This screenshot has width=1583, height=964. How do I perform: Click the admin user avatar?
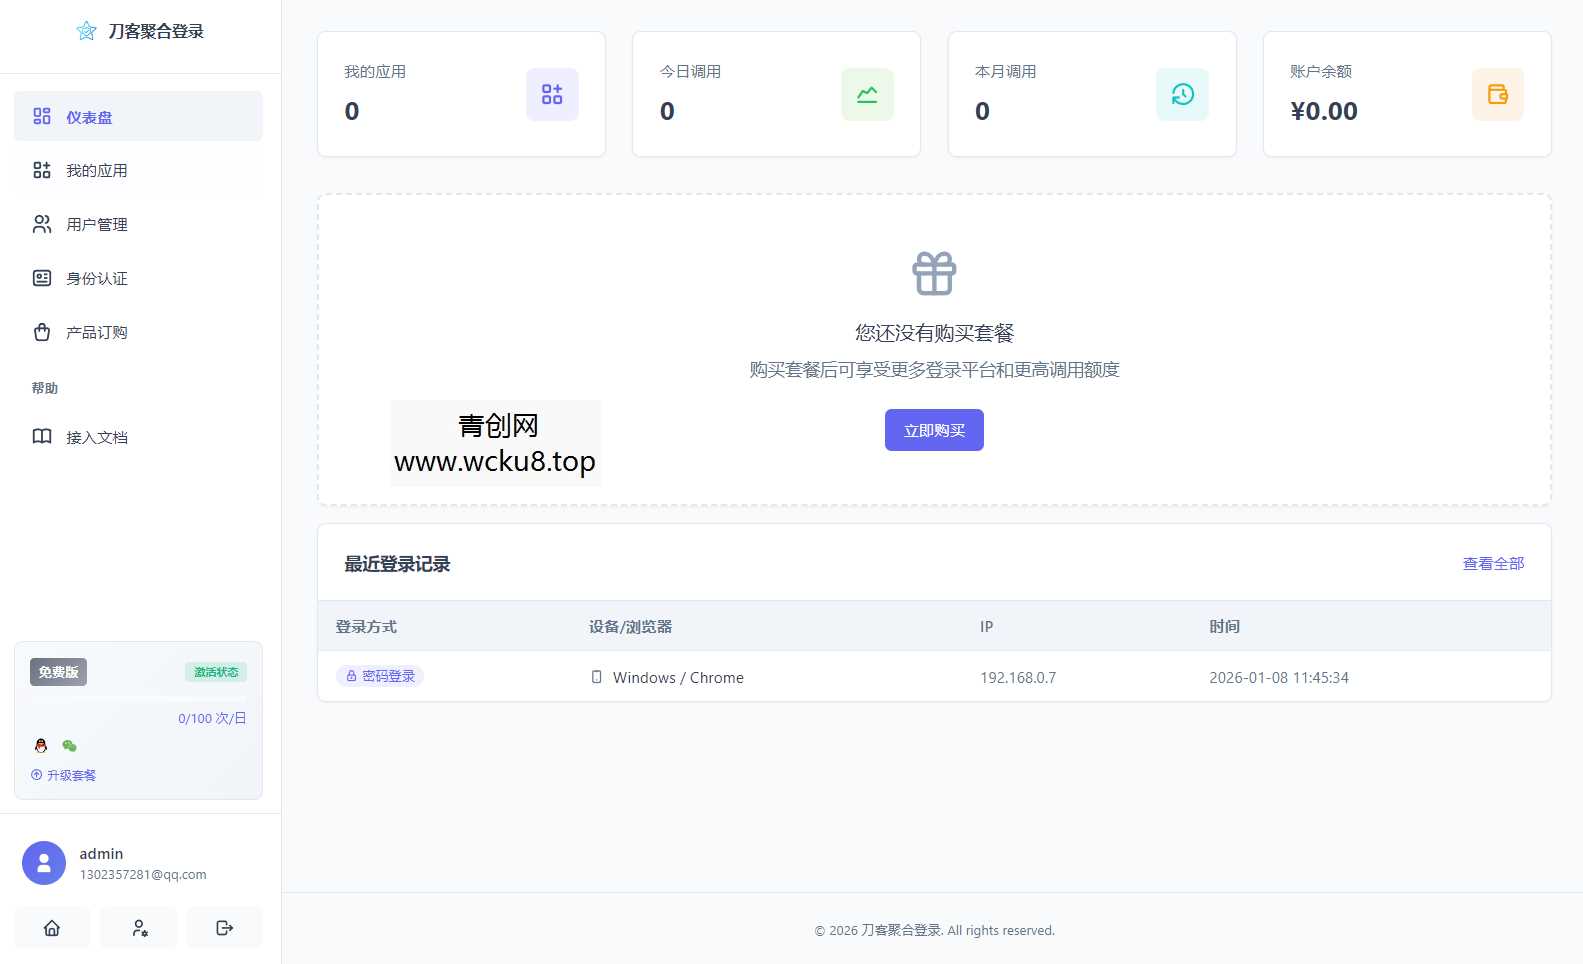(x=44, y=863)
